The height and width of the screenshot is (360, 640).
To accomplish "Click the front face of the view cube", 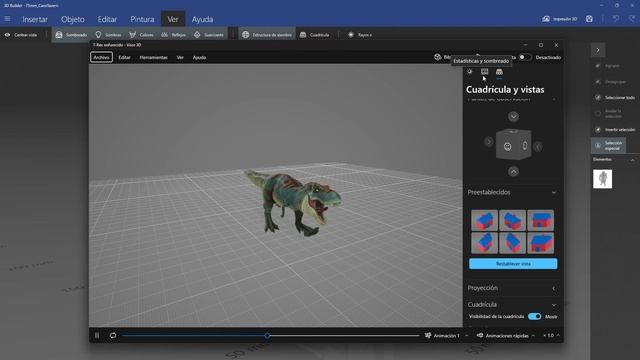I will point(507,146).
